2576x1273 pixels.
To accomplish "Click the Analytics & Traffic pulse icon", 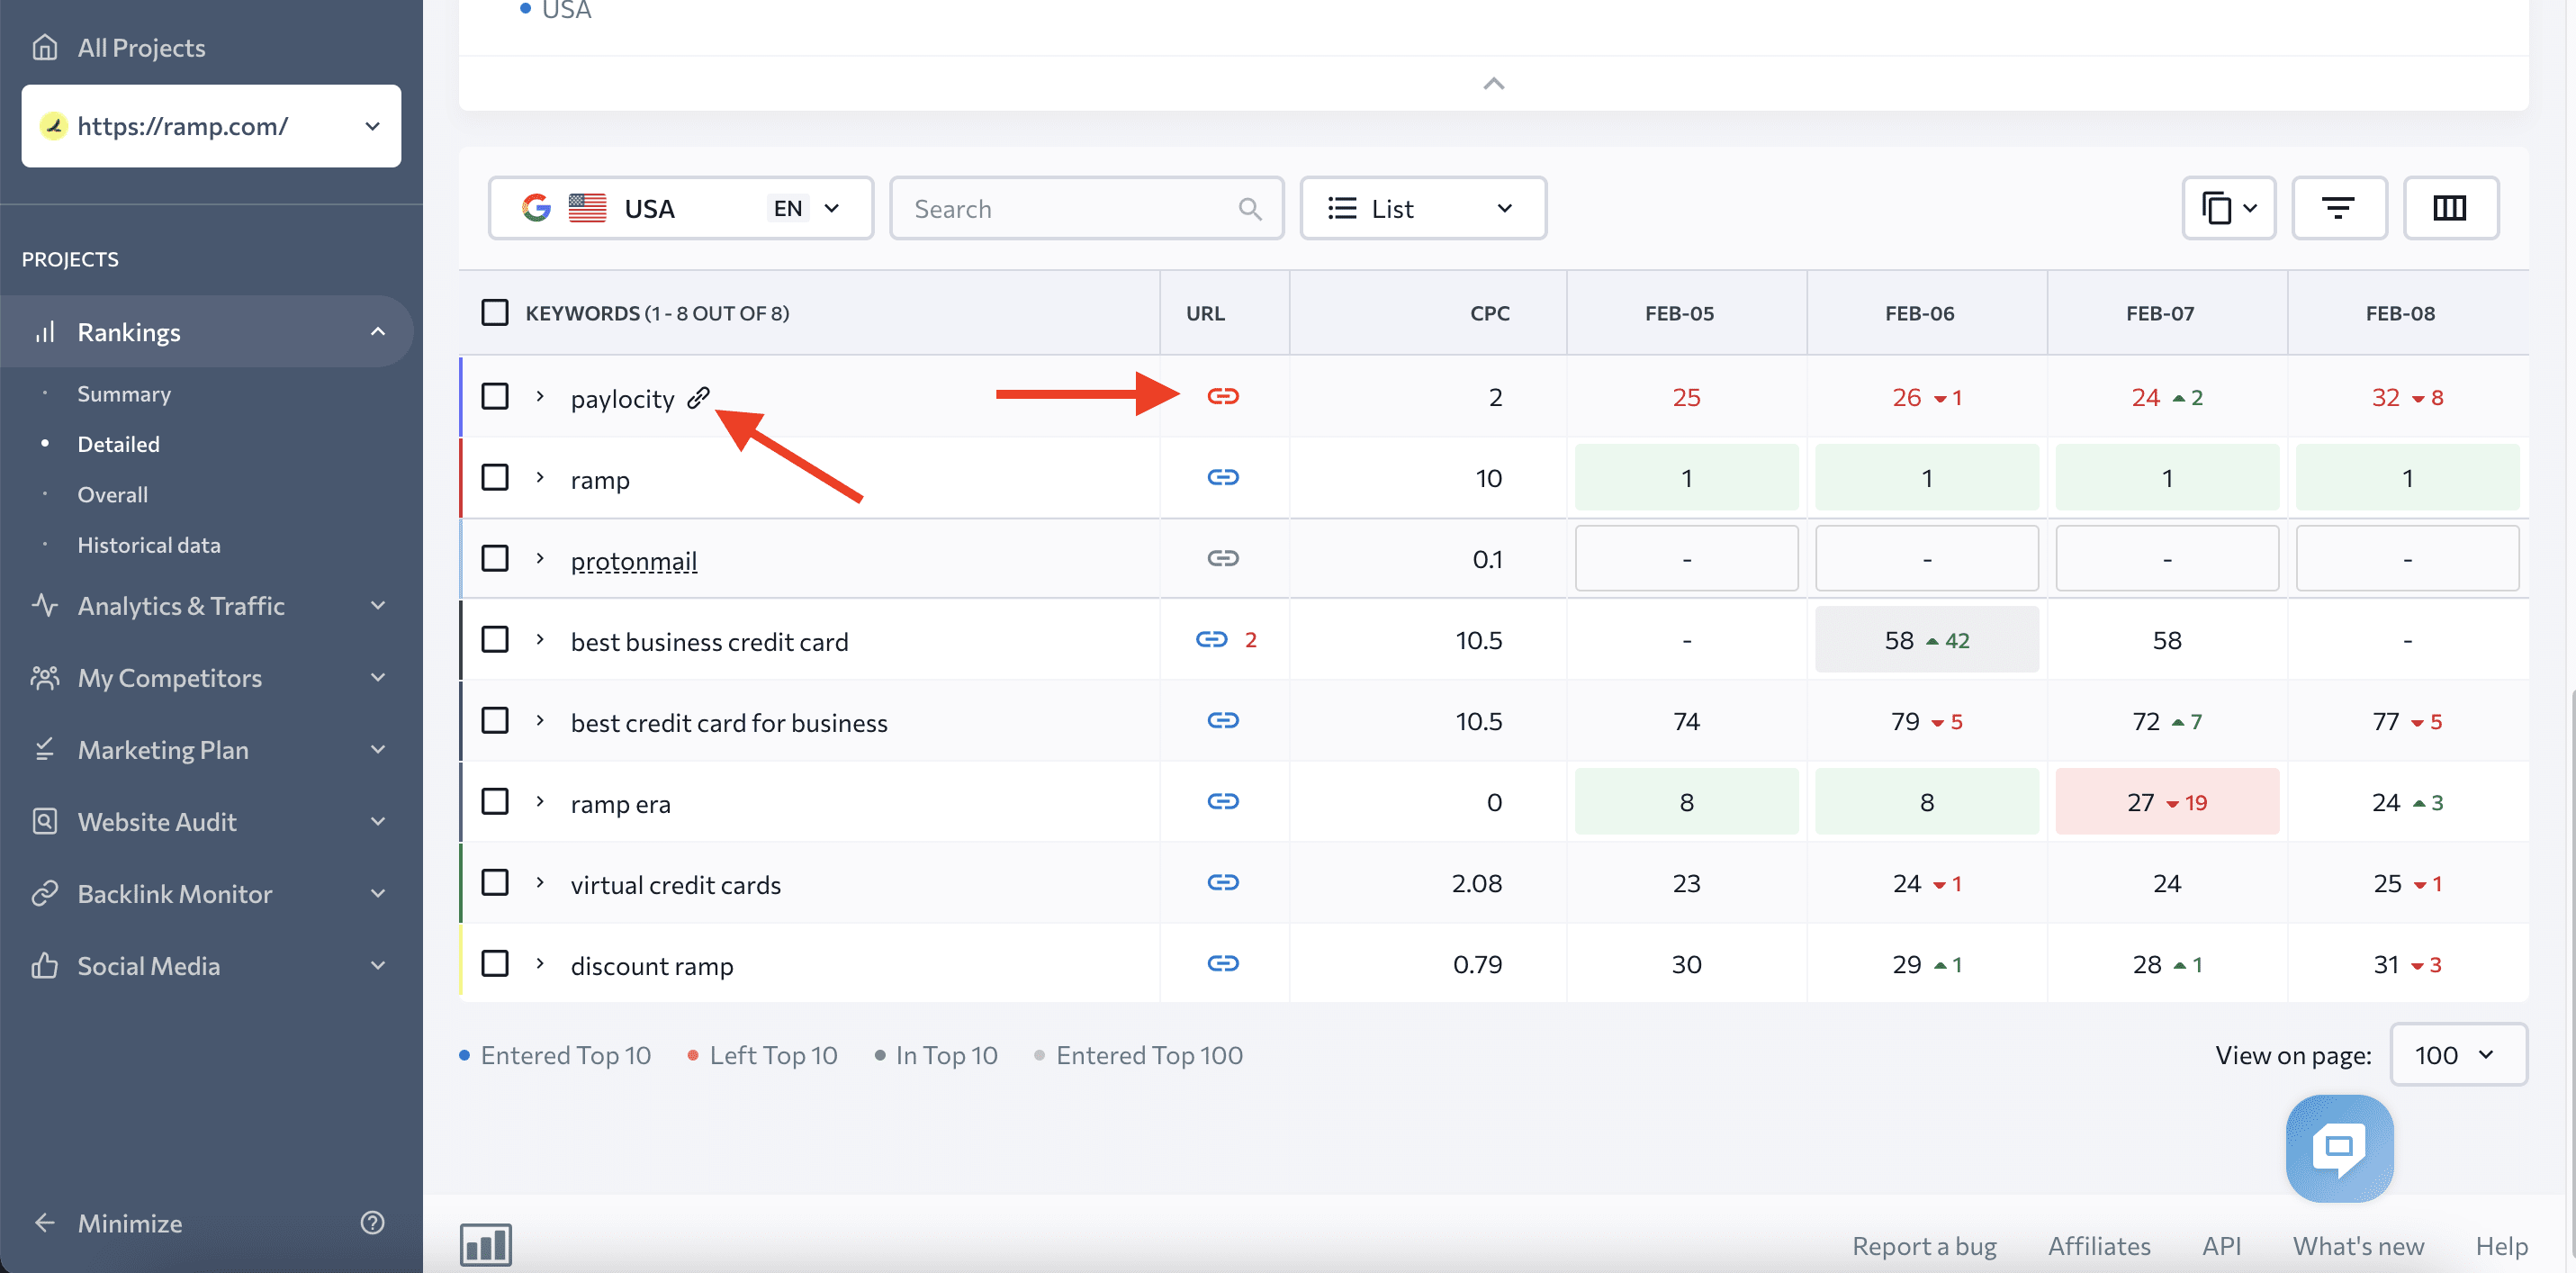I will click(44, 606).
